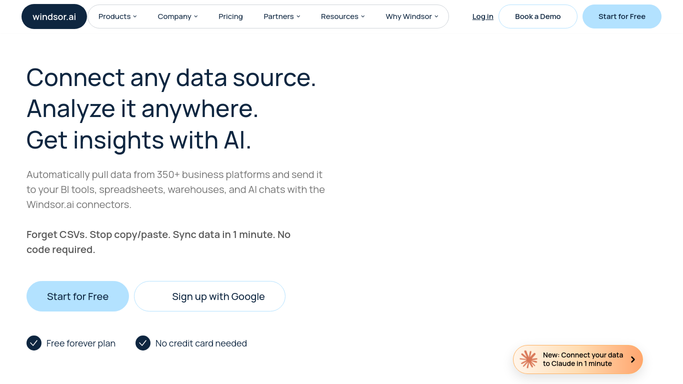Click the Log in link
683x384 pixels.
point(483,17)
